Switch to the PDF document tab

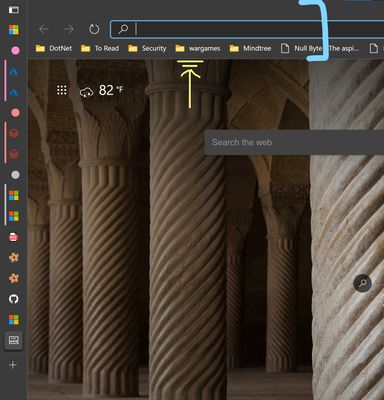point(13,237)
